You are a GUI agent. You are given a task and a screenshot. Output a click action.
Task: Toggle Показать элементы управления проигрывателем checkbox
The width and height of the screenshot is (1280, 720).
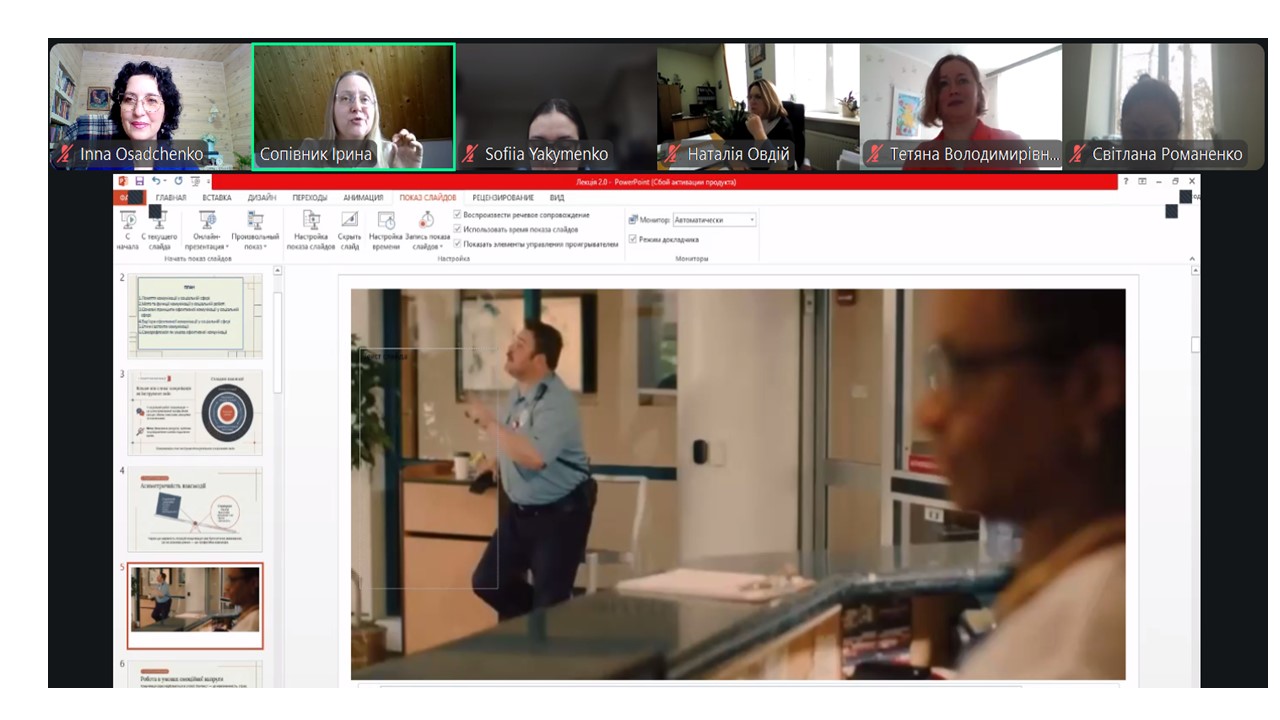[457, 243]
